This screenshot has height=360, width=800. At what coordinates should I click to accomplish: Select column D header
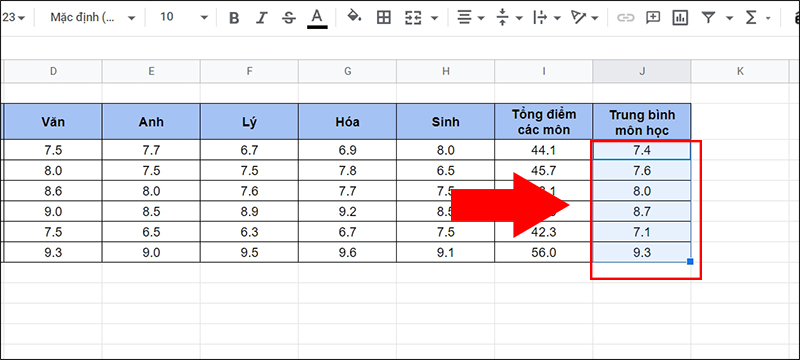click(x=53, y=71)
